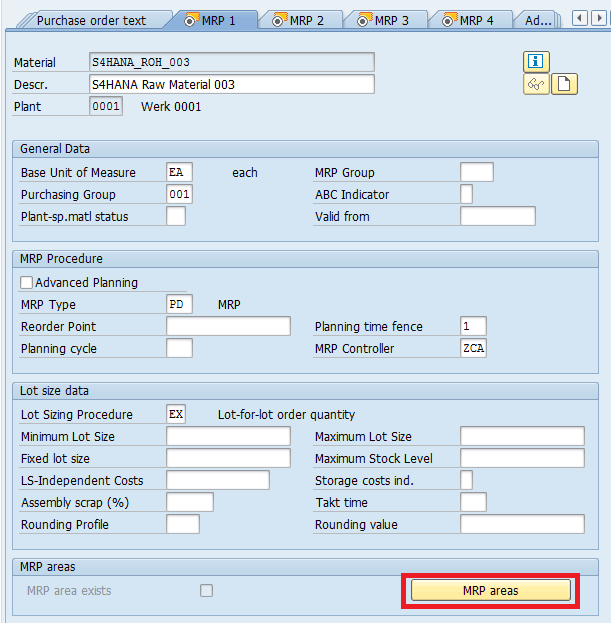The height and width of the screenshot is (623, 611).
Task: Click the LS-Independent Costs field
Action: (218, 480)
